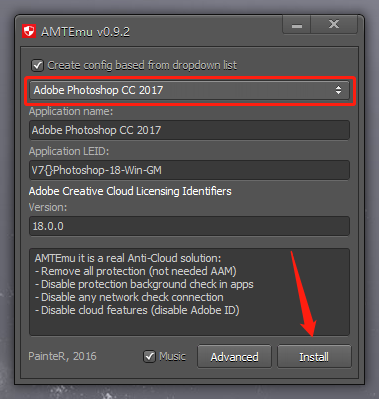Disable the Music checkbox
379x399 pixels.
pos(149,356)
